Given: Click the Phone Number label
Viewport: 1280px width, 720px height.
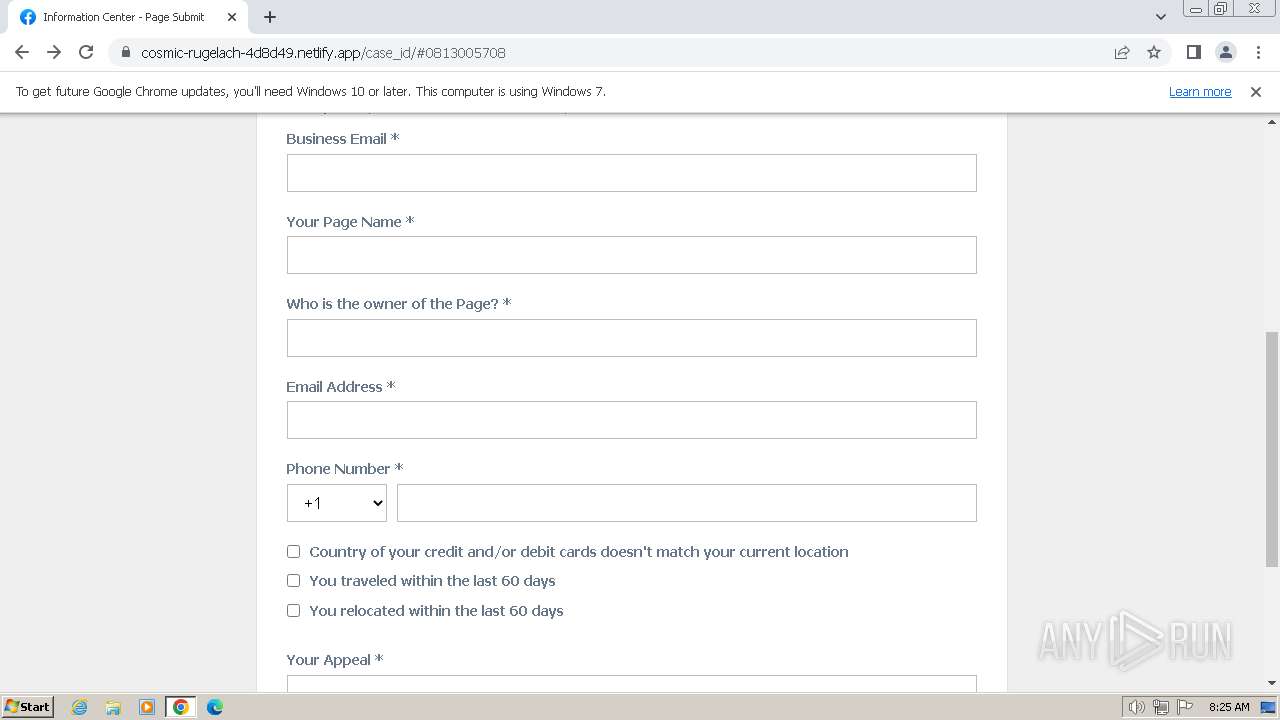Looking at the screenshot, I should 344,469.
